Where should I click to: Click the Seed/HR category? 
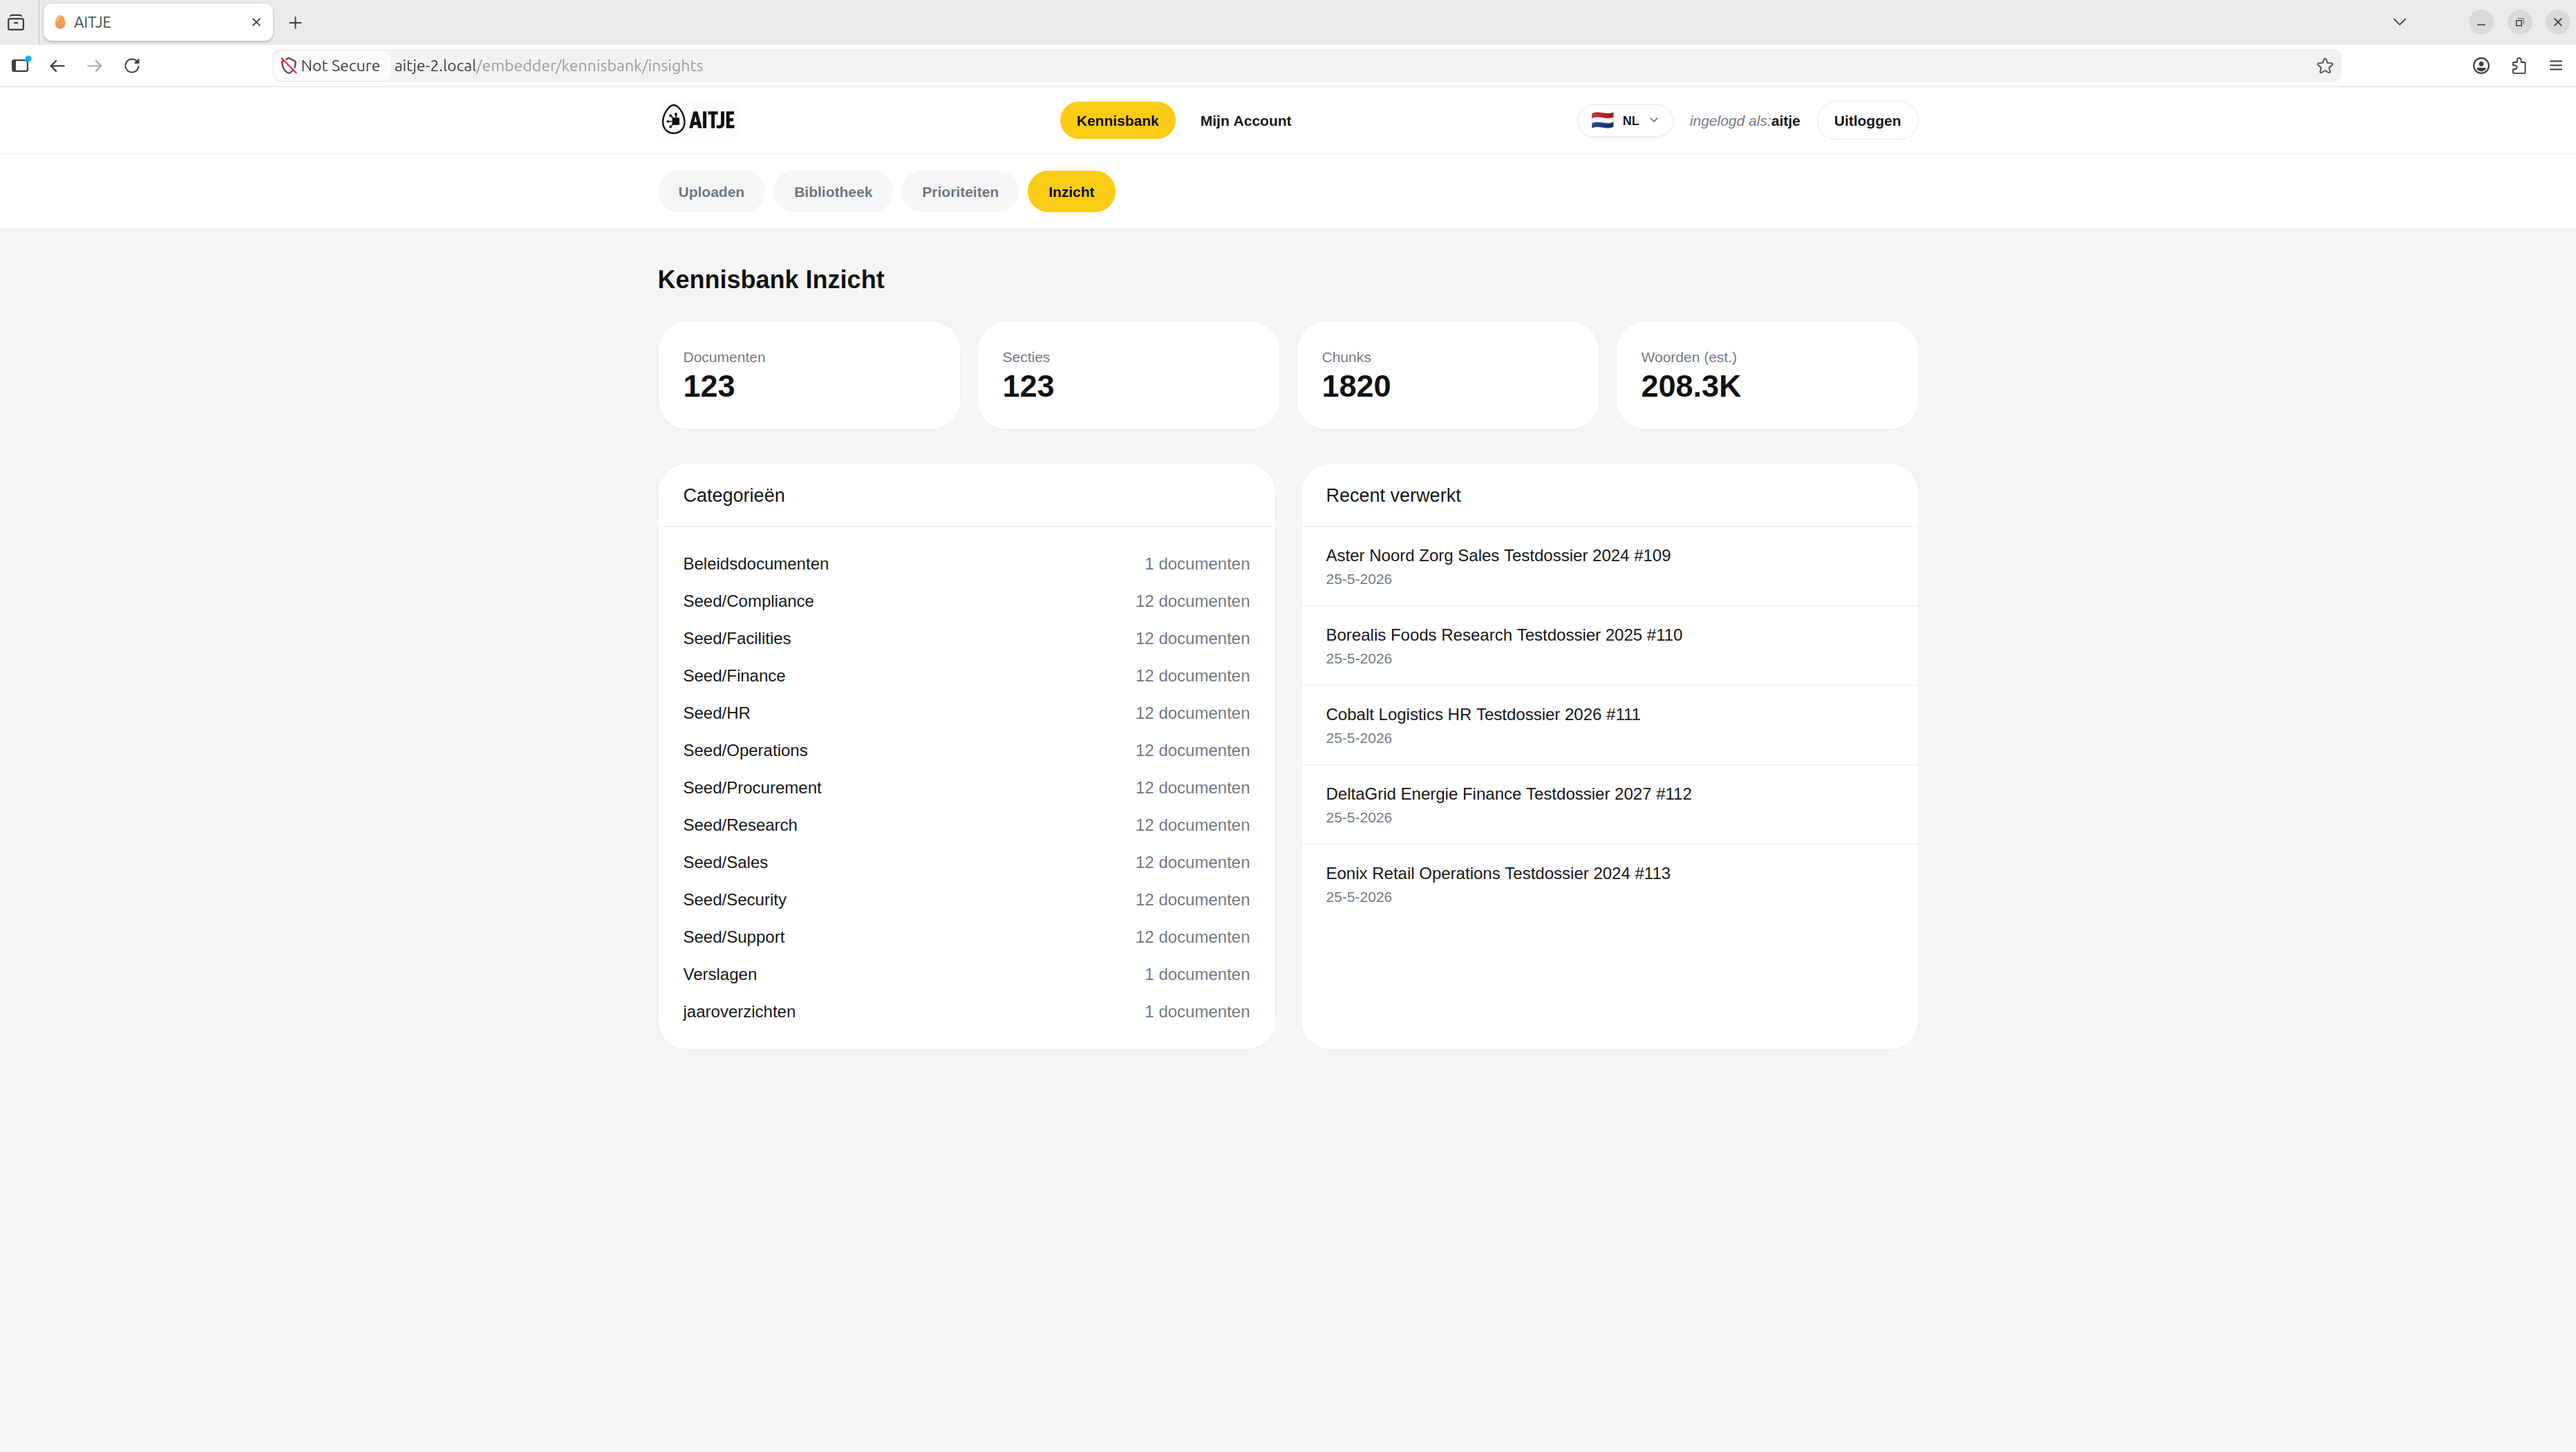pyautogui.click(x=966, y=713)
